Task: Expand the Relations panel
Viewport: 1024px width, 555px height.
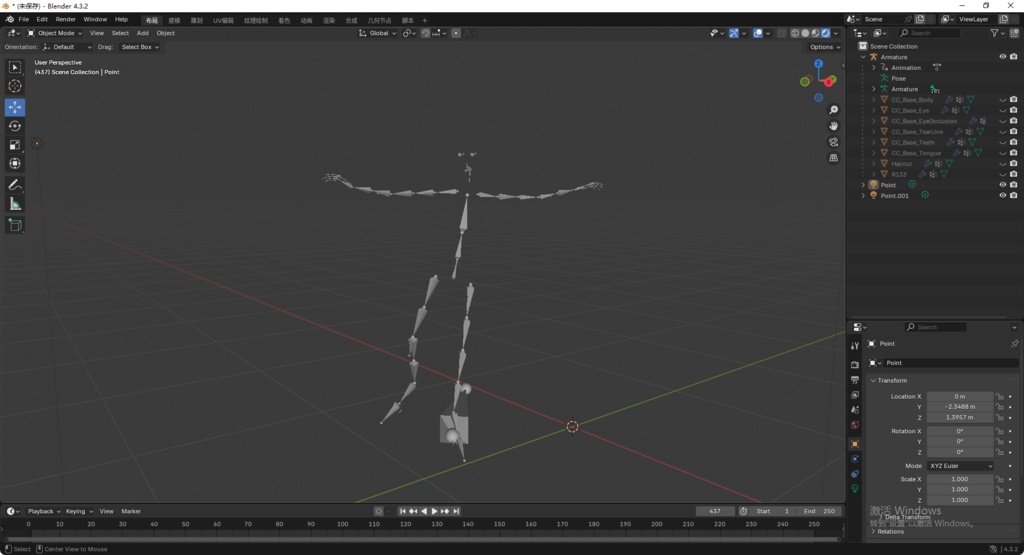Action: point(890,531)
